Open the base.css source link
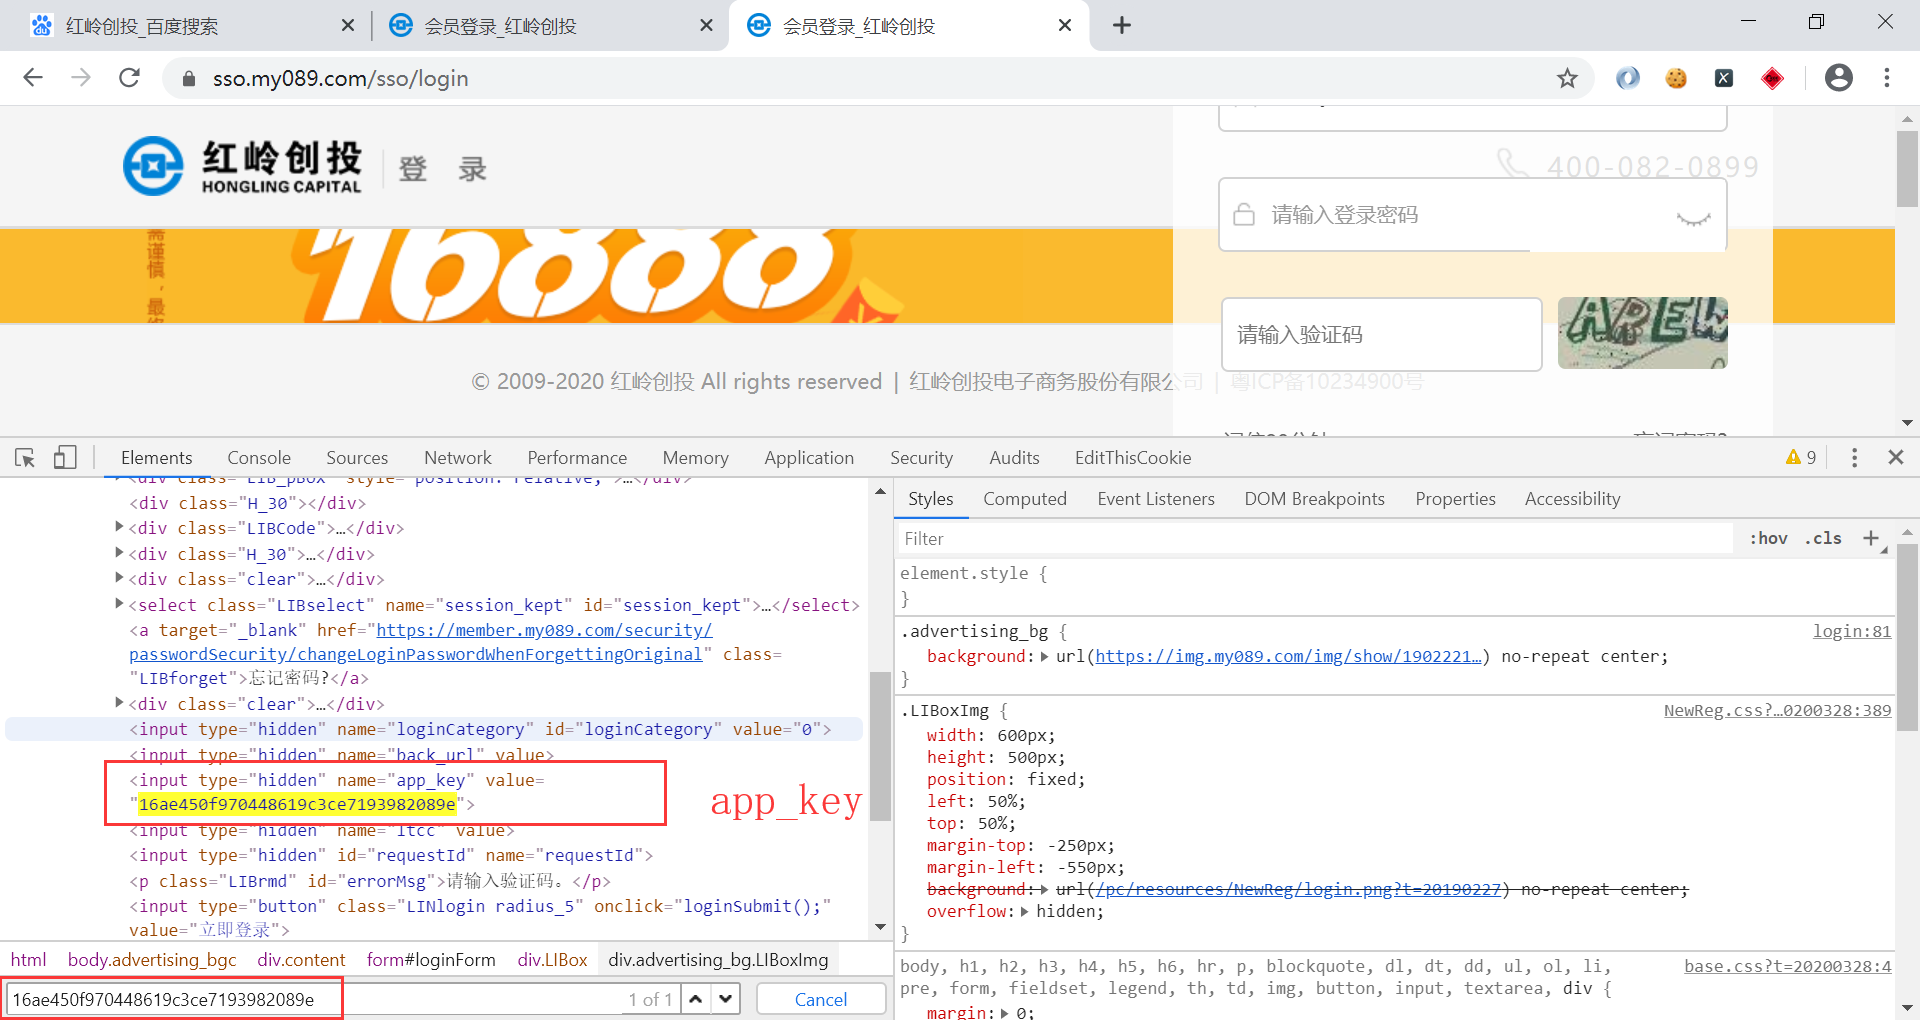The height and width of the screenshot is (1020, 1920). tap(1788, 966)
